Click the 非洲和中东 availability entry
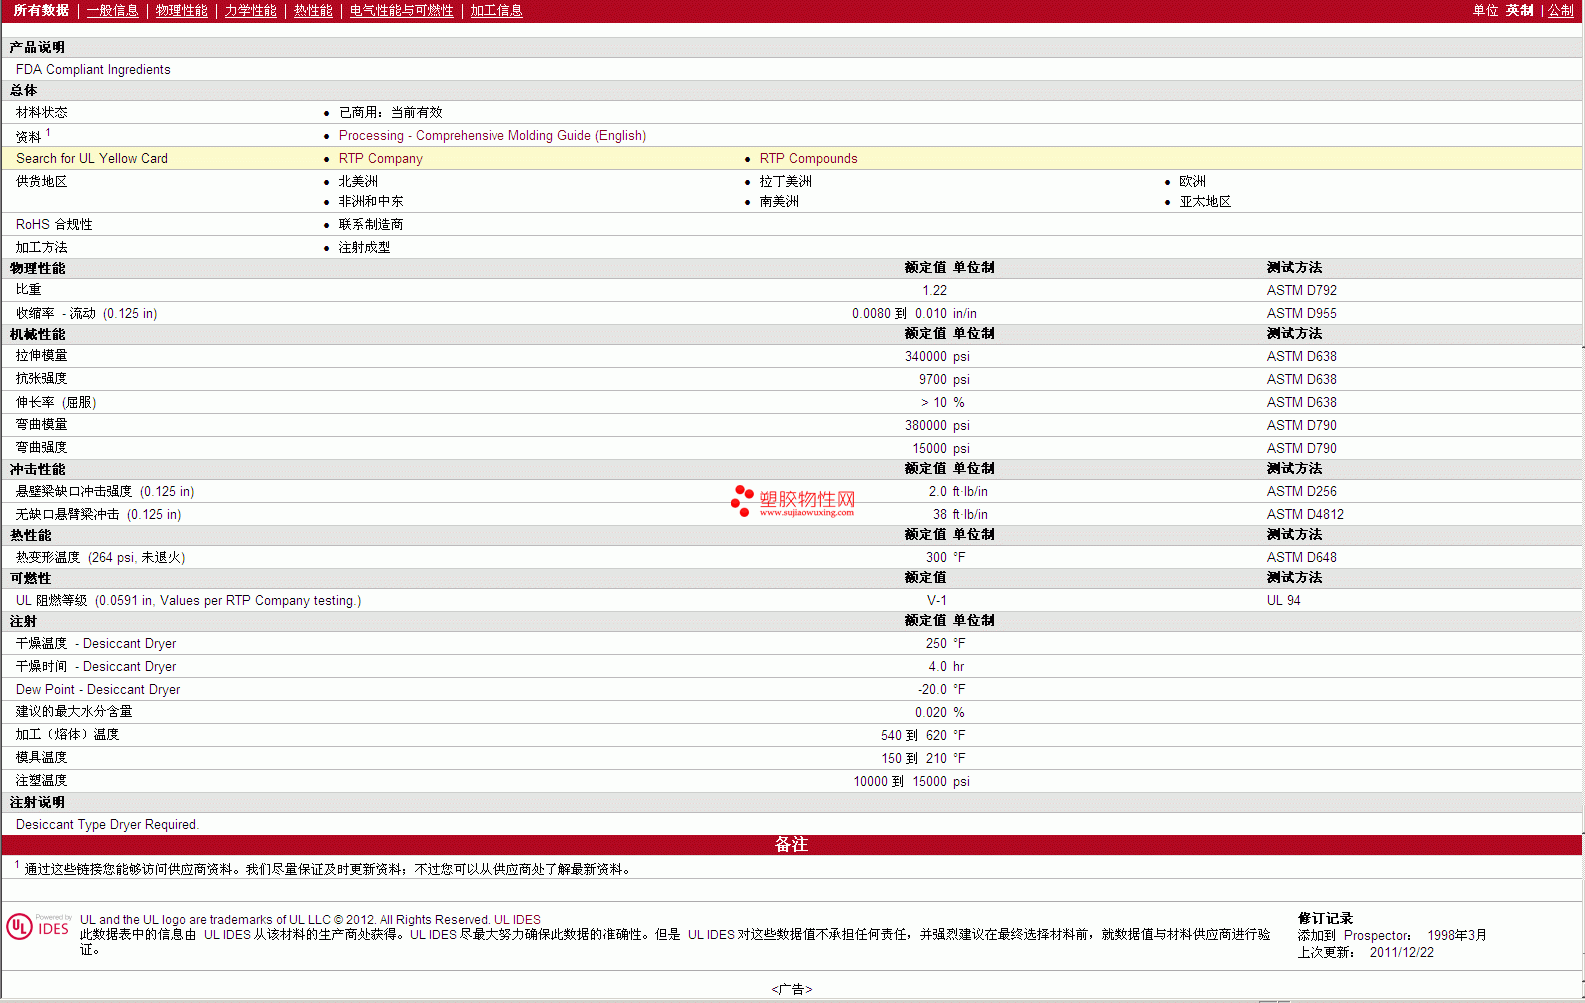This screenshot has height=1003, width=1585. (x=371, y=202)
